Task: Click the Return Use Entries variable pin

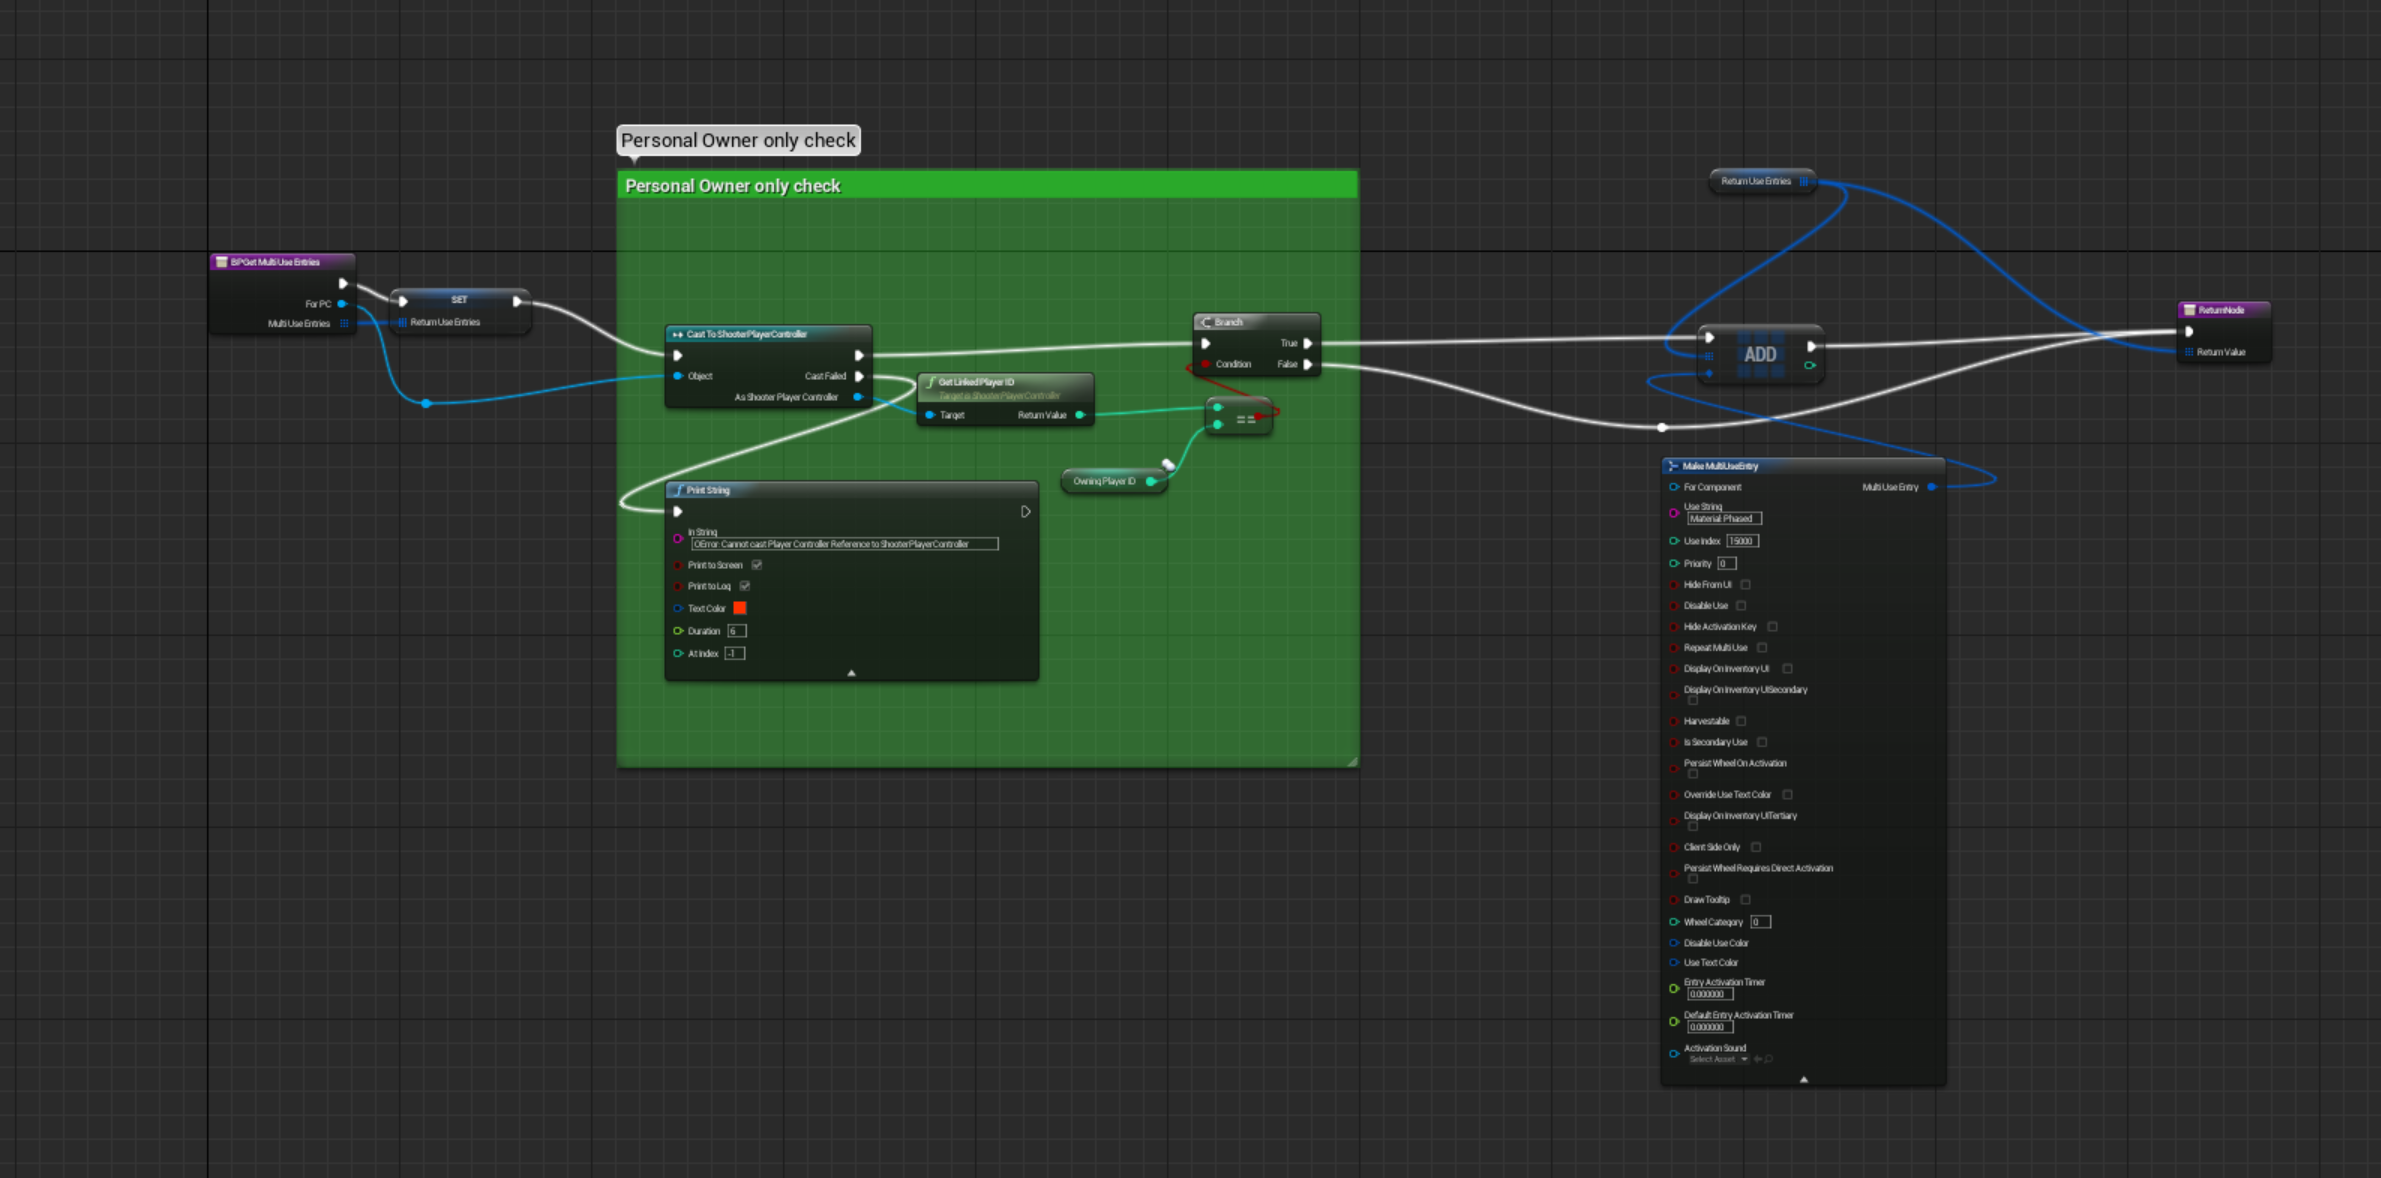Action: [x=1804, y=181]
